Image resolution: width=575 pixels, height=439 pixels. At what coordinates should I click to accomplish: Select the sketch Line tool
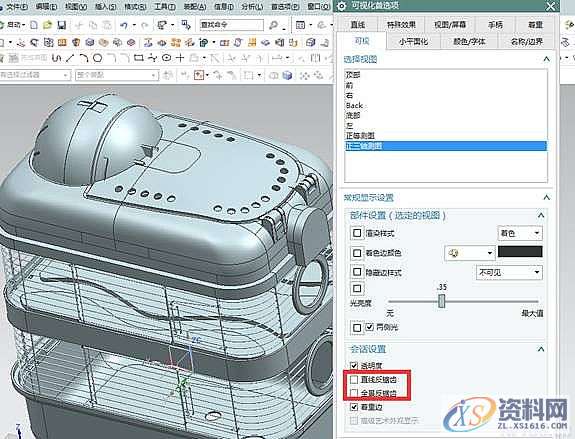coord(70,58)
